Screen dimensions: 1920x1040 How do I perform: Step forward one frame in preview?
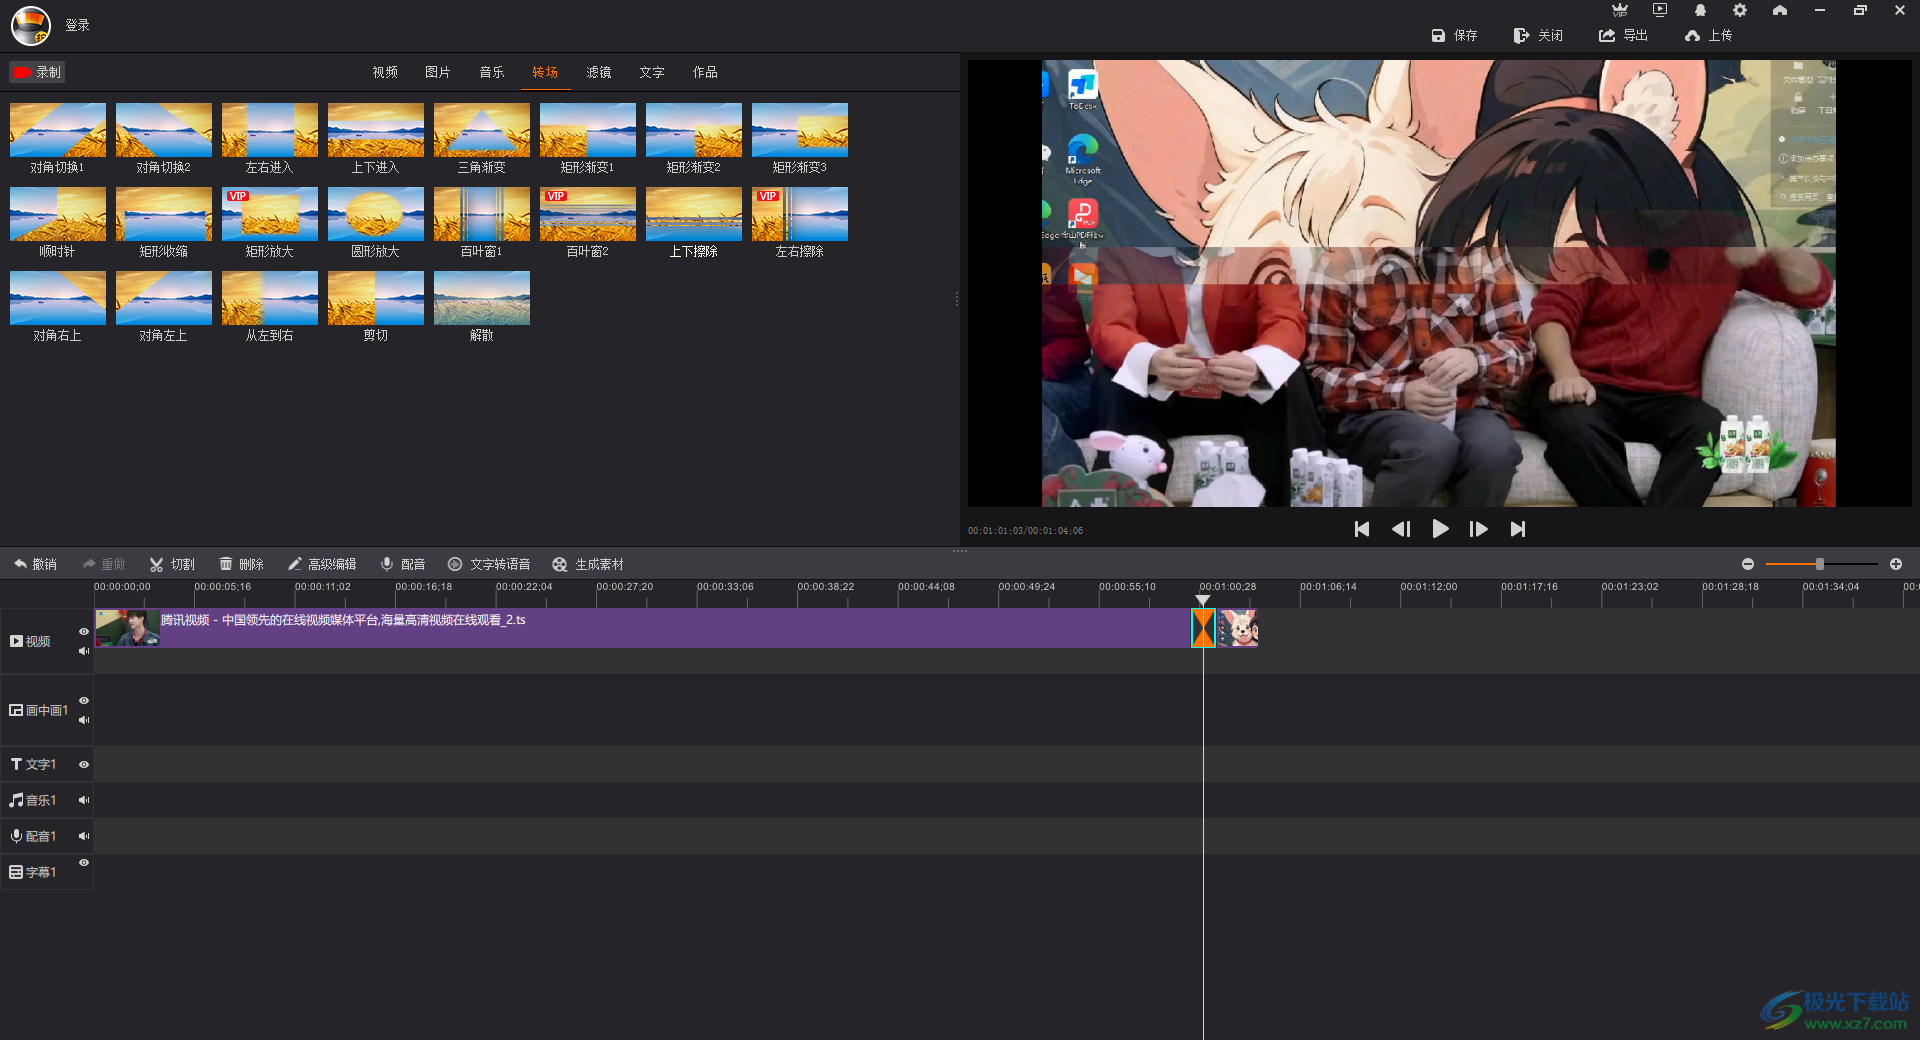point(1479,529)
